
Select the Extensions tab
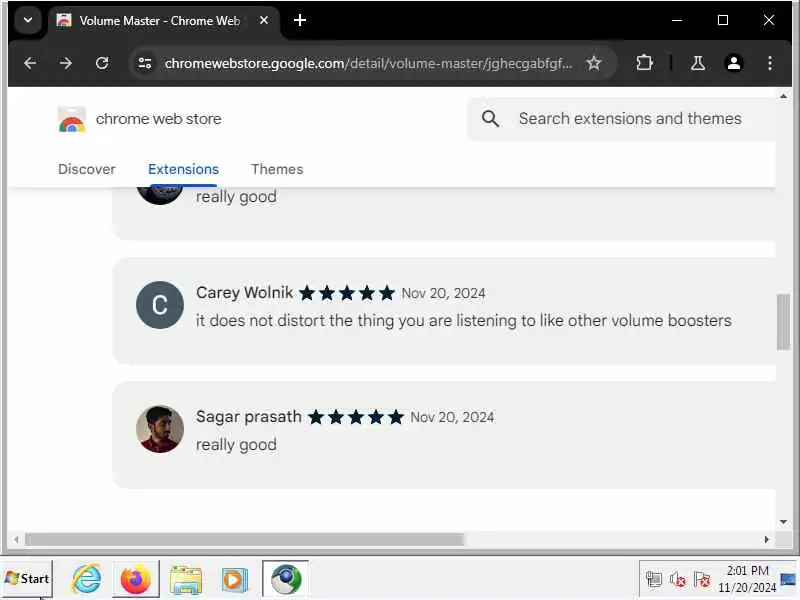(183, 169)
